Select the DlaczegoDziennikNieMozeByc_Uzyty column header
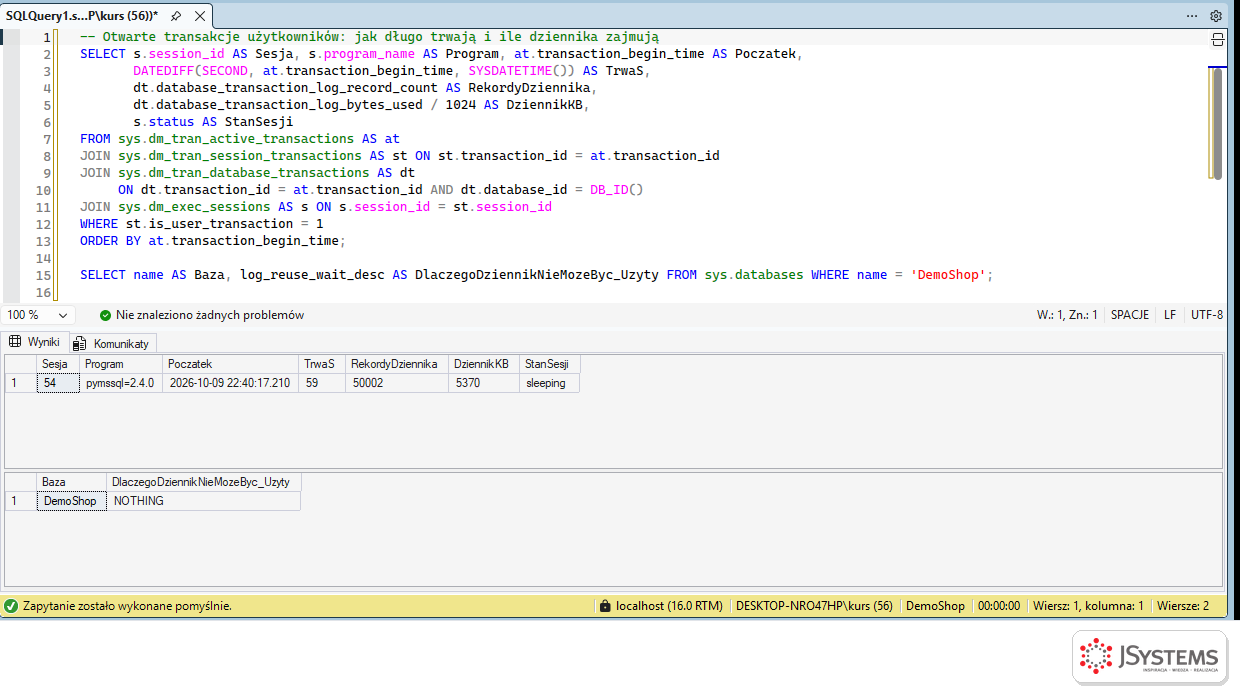This screenshot has width=1240, height=692. (x=204, y=482)
